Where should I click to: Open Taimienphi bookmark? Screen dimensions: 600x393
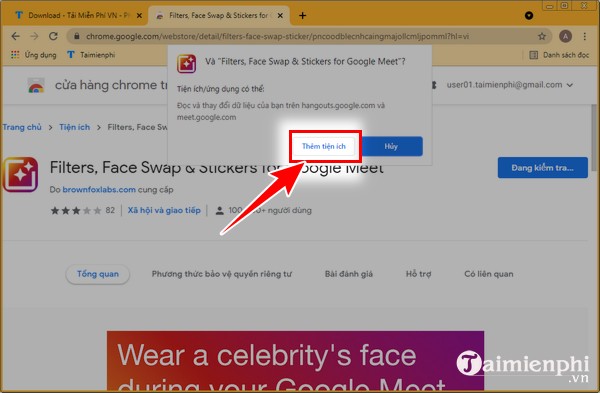click(91, 55)
